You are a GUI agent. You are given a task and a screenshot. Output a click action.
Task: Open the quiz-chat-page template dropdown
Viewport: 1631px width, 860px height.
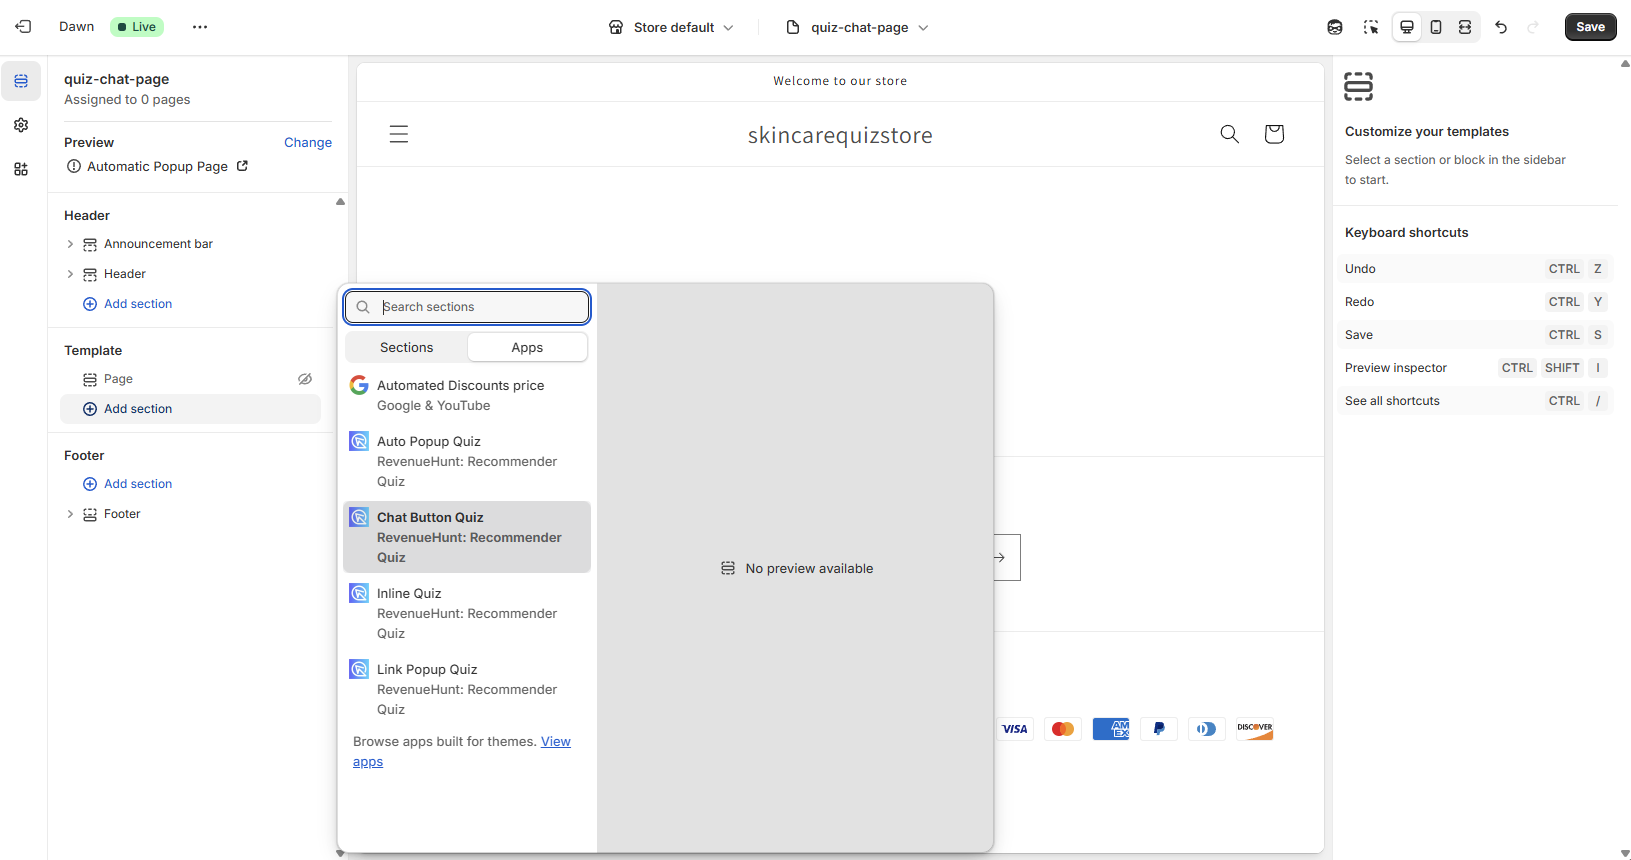coord(858,27)
